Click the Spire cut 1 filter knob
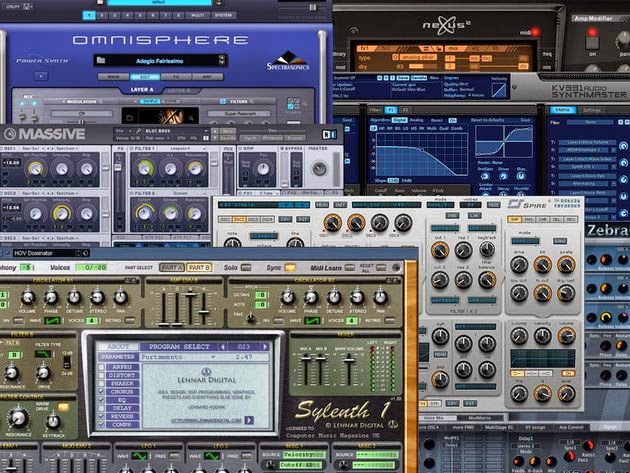Viewport: 630px width, 473px height. pos(440,250)
